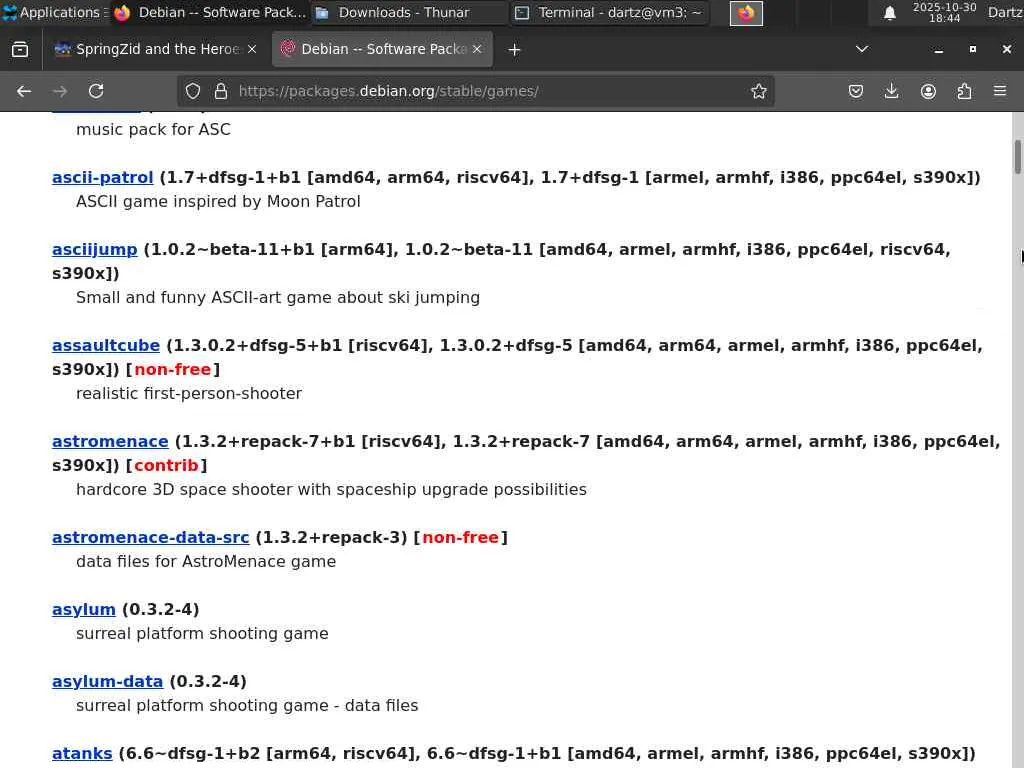
Task: Open the extensions puzzle icon
Action: pyautogui.click(x=964, y=91)
